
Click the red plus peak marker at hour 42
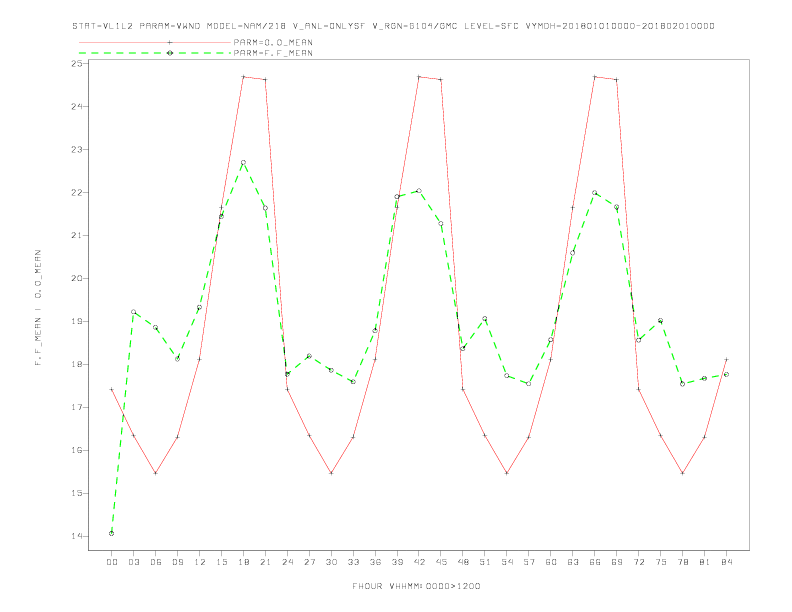coord(419,77)
